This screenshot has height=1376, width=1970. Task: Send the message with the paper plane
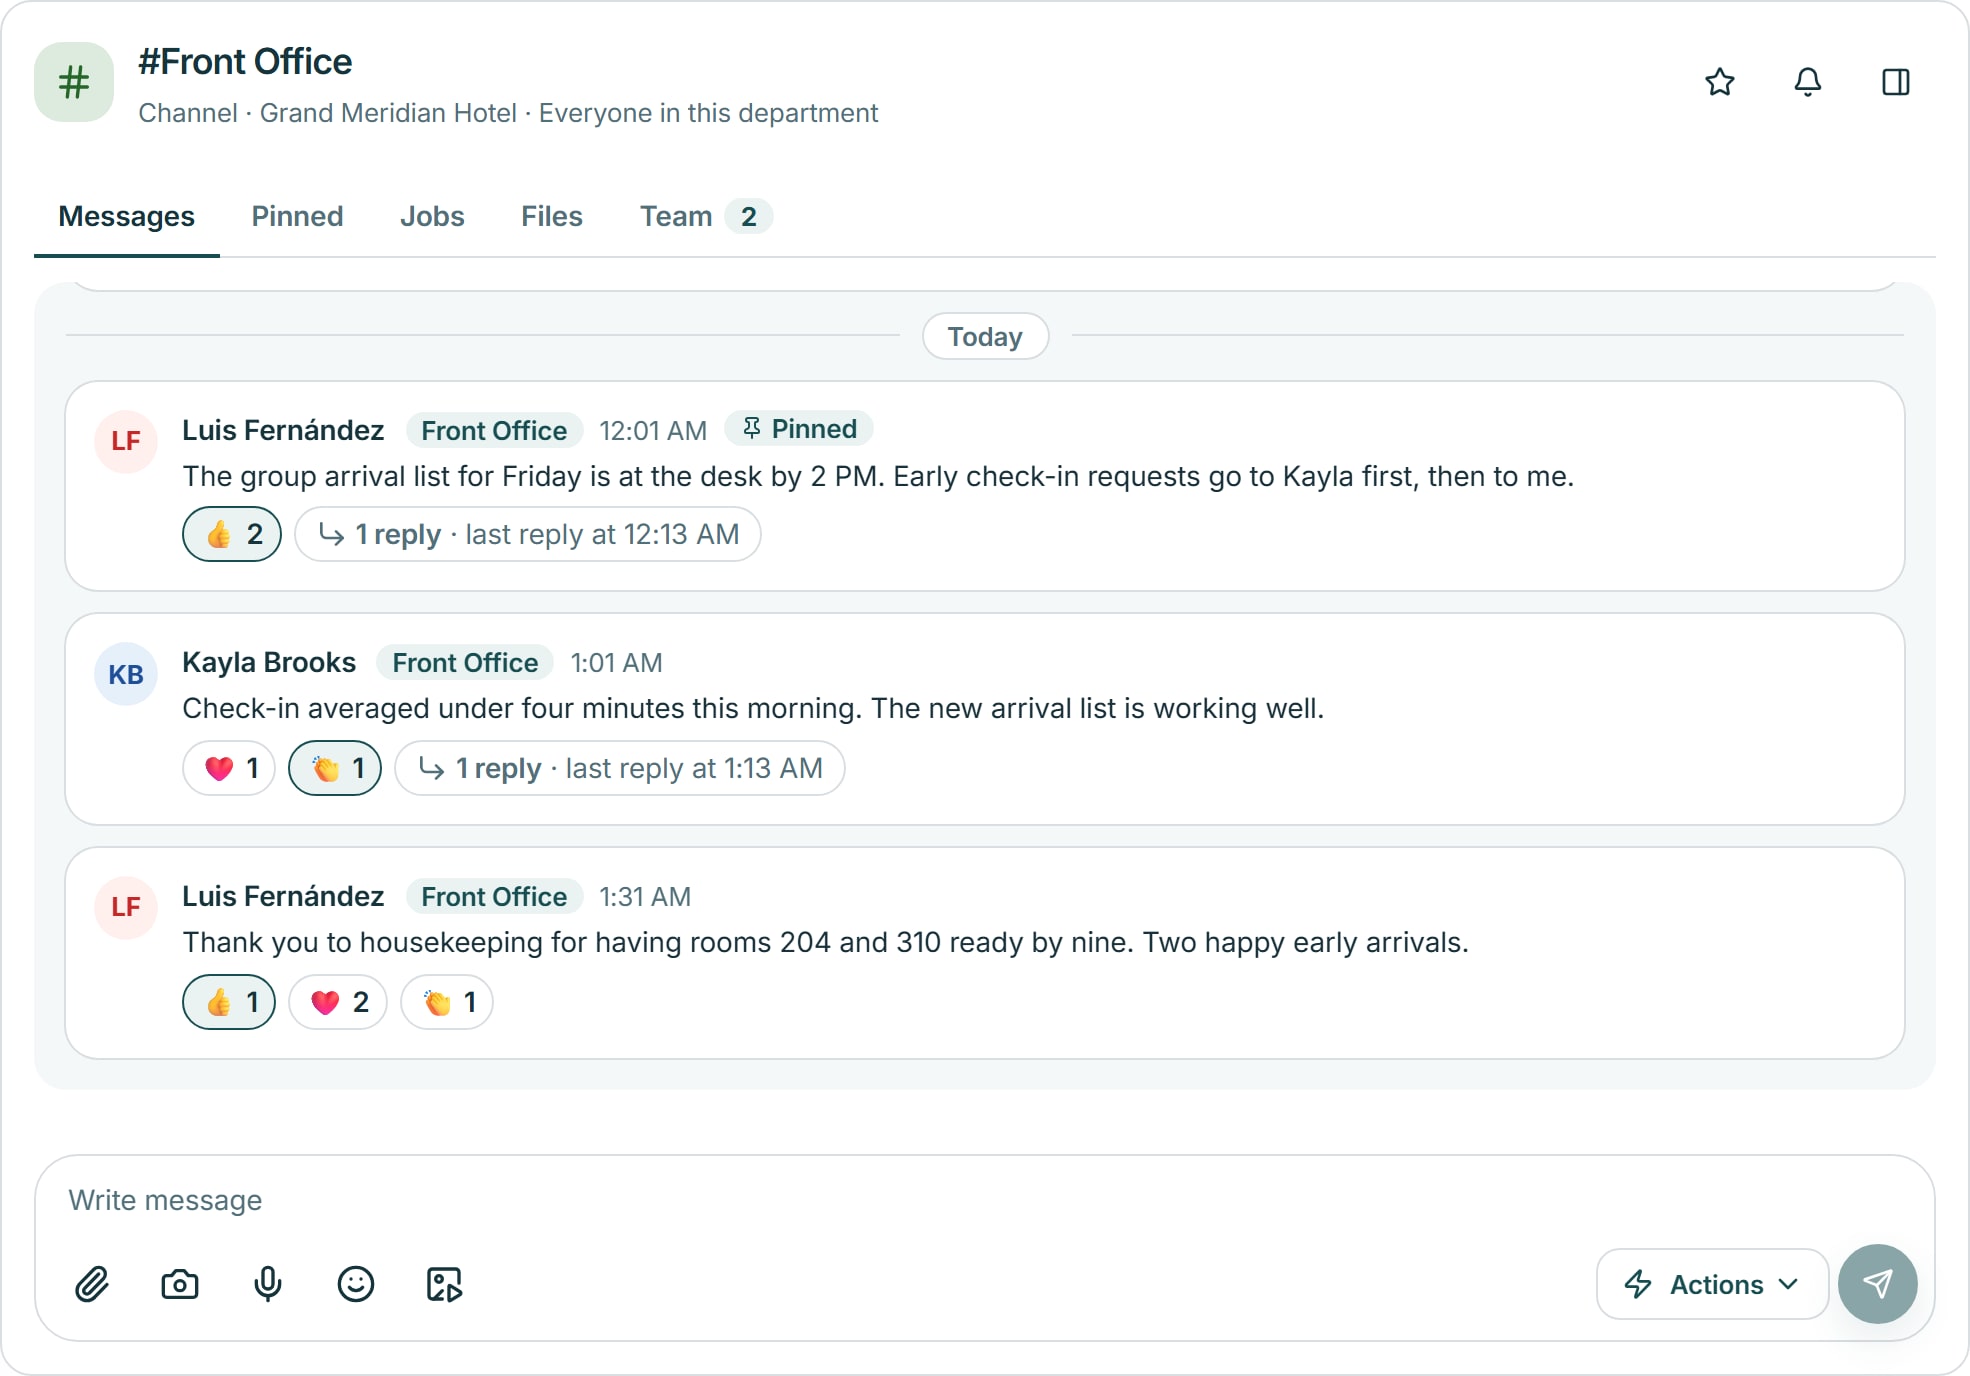1878,1284
